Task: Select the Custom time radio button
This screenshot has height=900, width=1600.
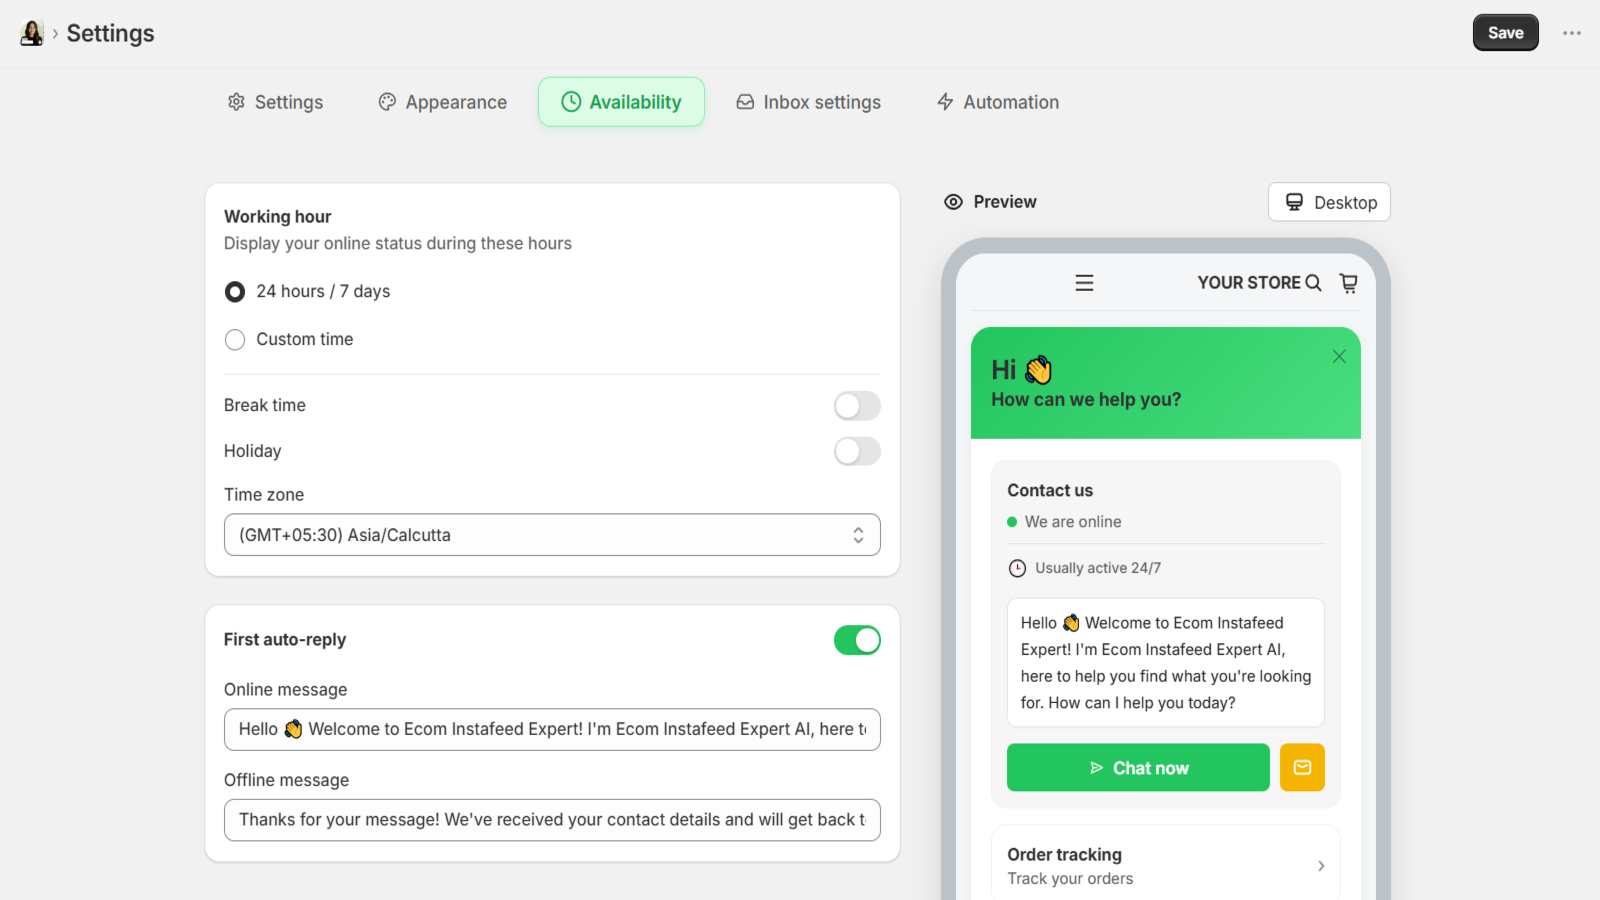Action: coord(235,340)
